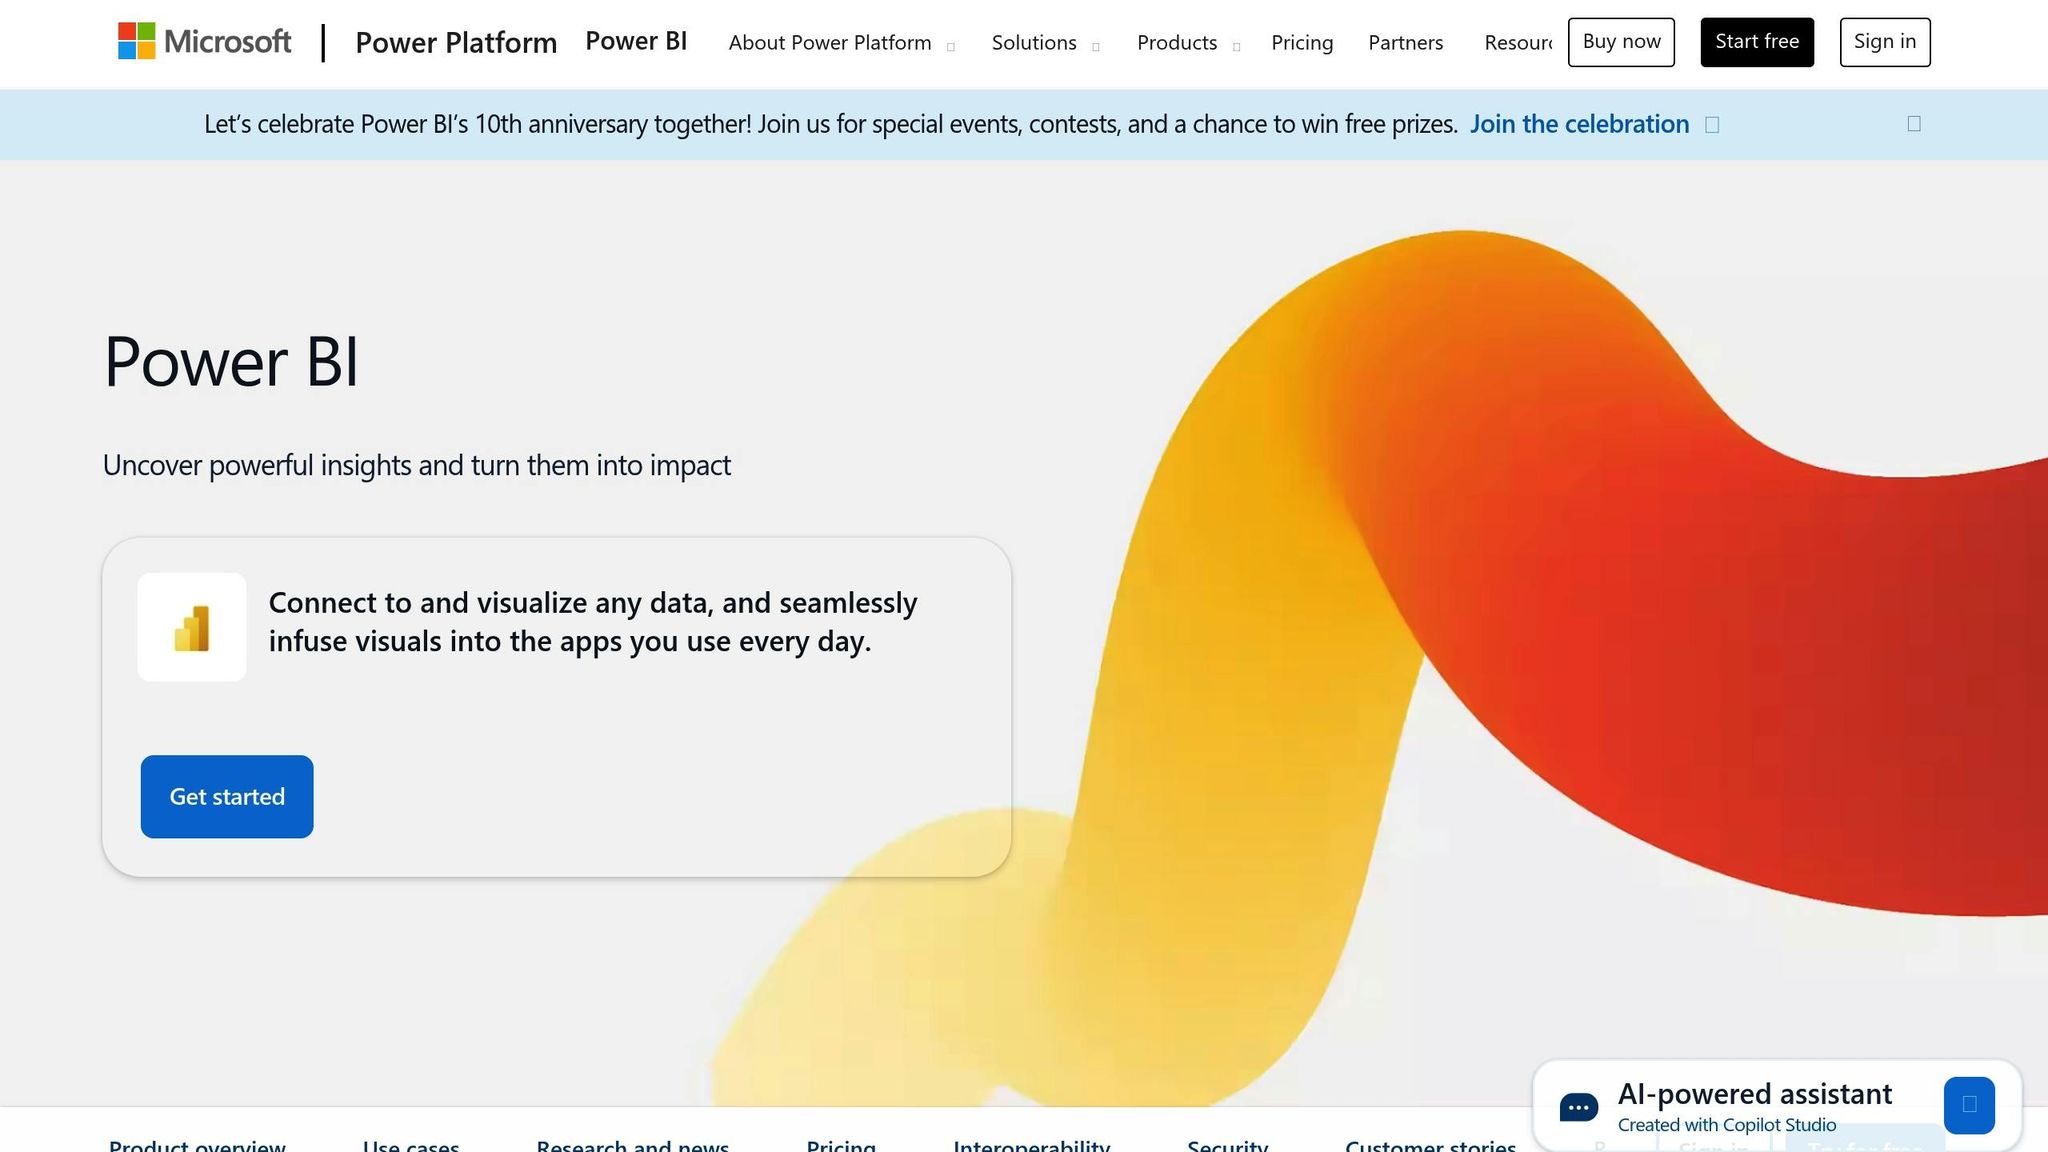Select Pricing in the top navigation
The height and width of the screenshot is (1152, 2048).
1302,43
